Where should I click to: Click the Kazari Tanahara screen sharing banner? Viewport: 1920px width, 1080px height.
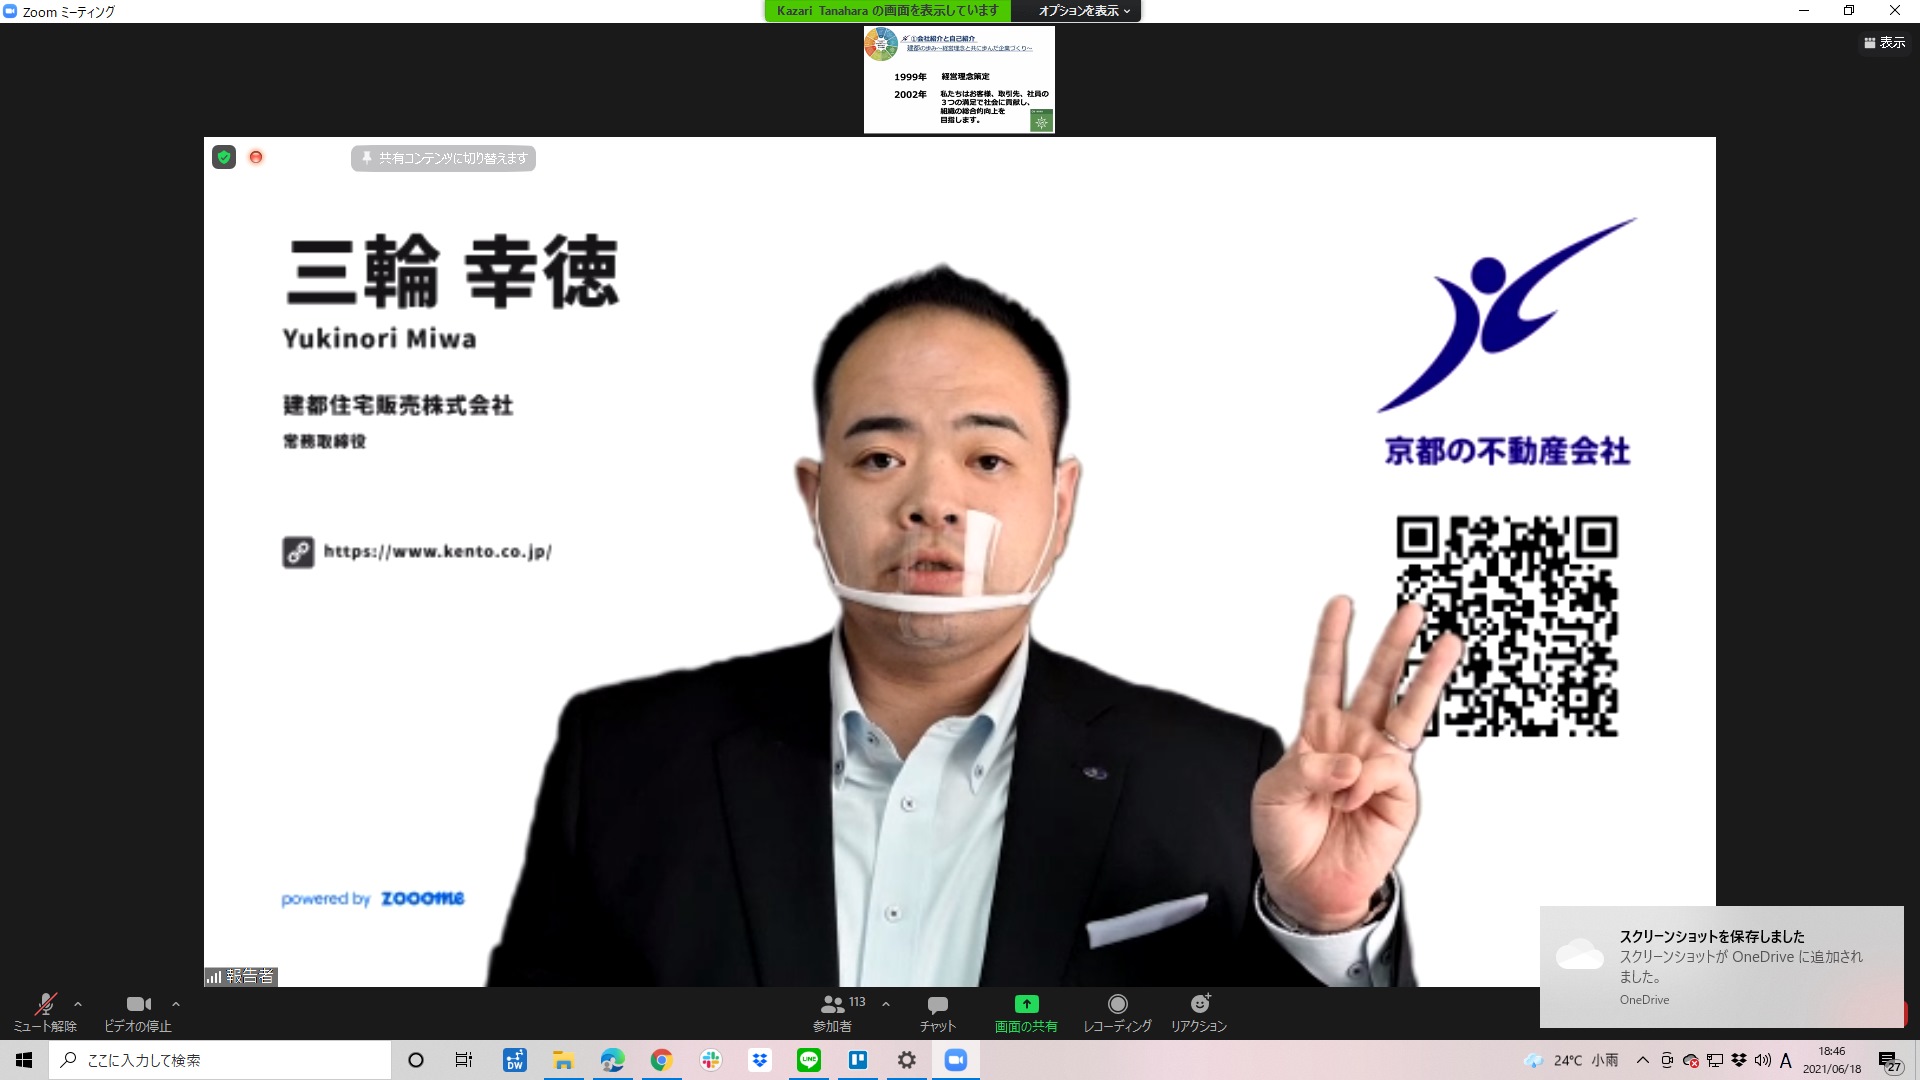[888, 11]
